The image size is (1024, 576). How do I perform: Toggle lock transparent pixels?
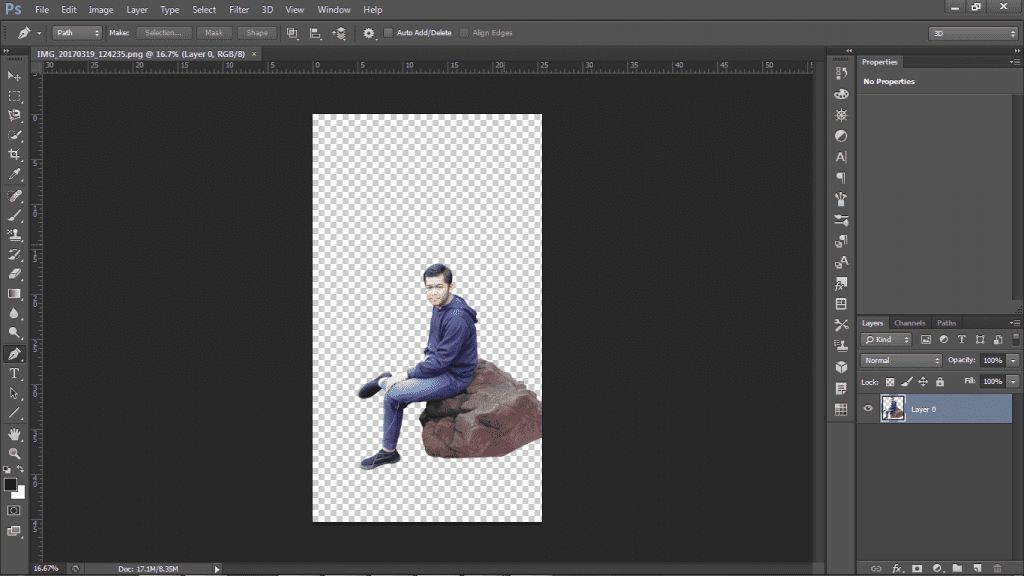[890, 382]
